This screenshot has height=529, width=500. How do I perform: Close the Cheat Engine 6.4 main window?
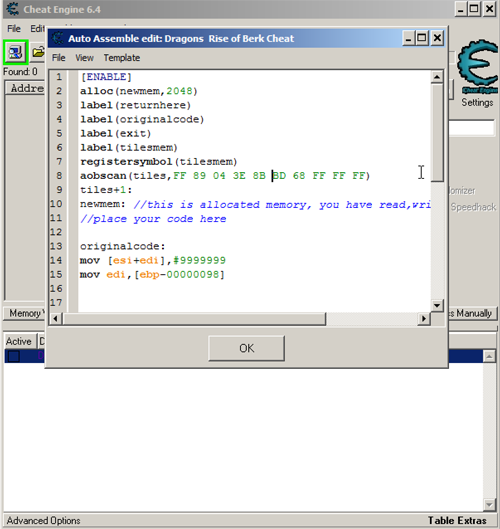[x=489, y=9]
